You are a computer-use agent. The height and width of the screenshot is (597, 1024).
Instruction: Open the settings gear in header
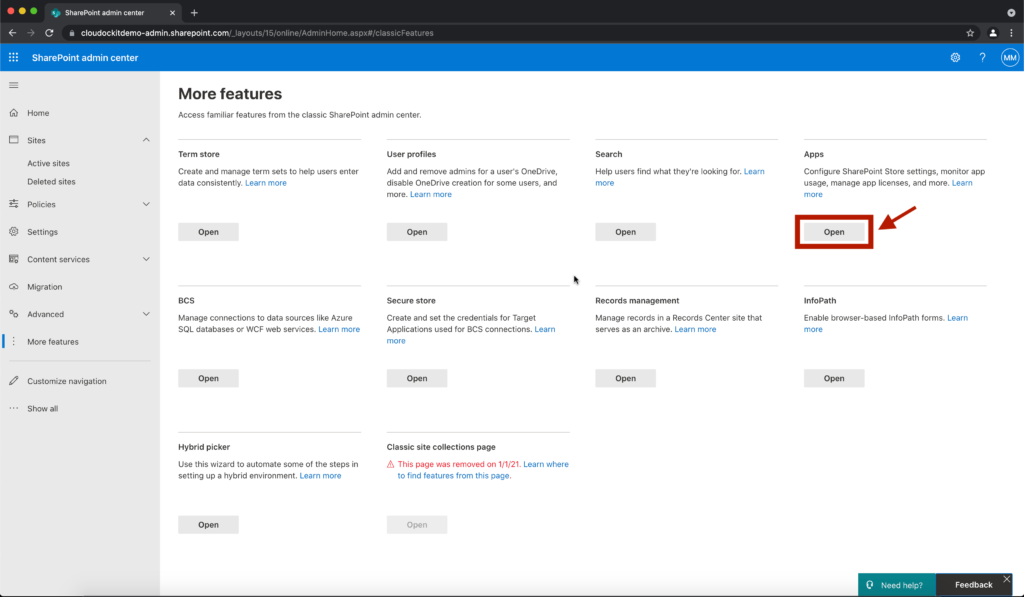(955, 57)
